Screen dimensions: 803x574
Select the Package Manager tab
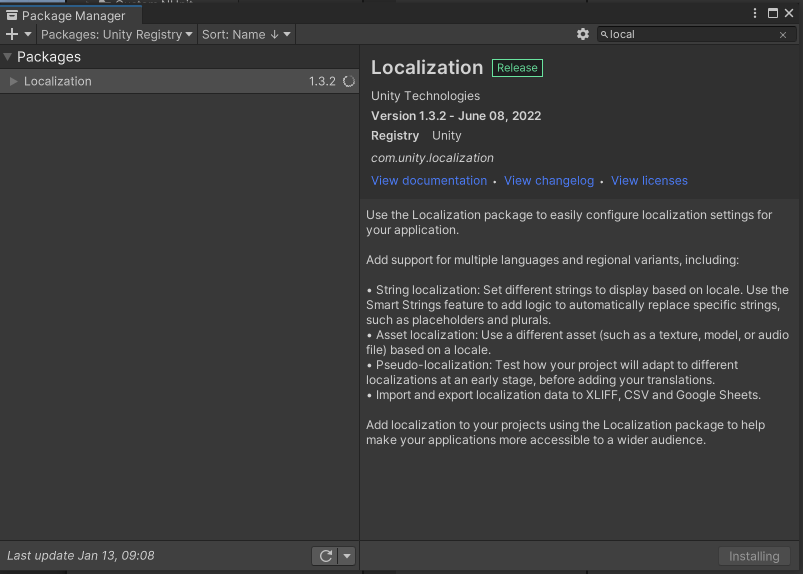tap(71, 15)
